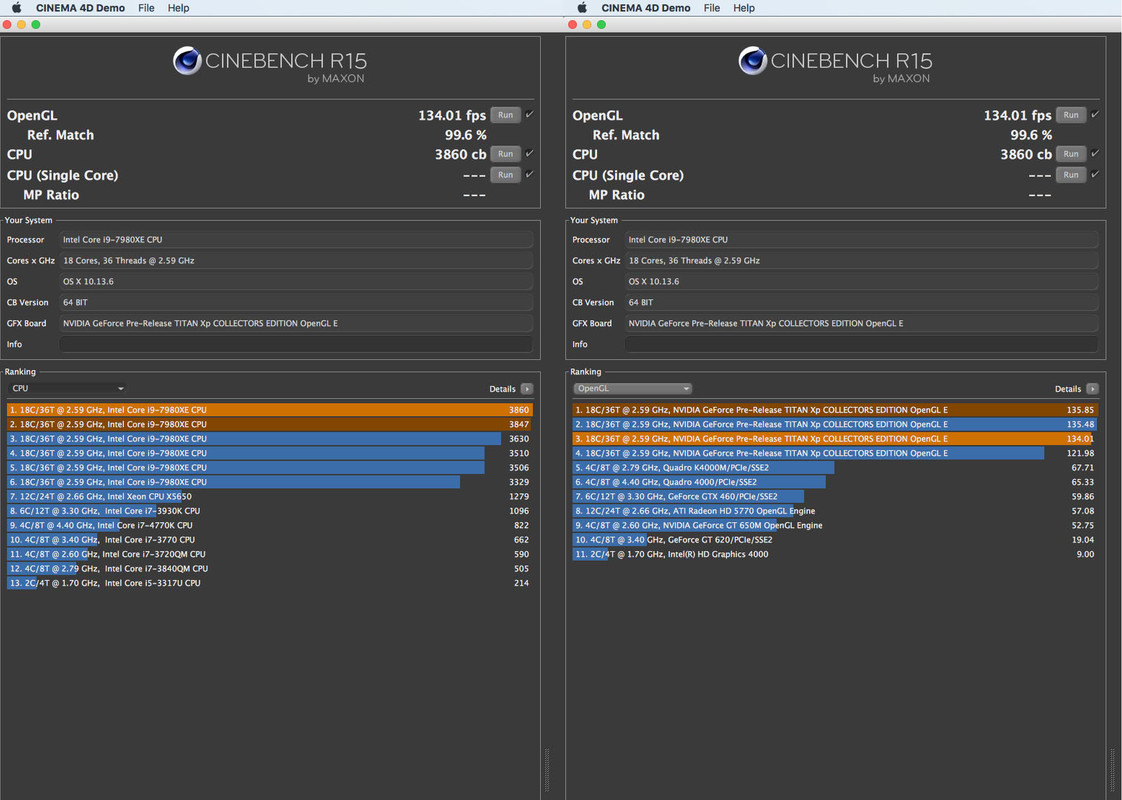Open CINEMA 4D Demo menu, right window
Image resolution: width=1122 pixels, height=800 pixels.
645,8
